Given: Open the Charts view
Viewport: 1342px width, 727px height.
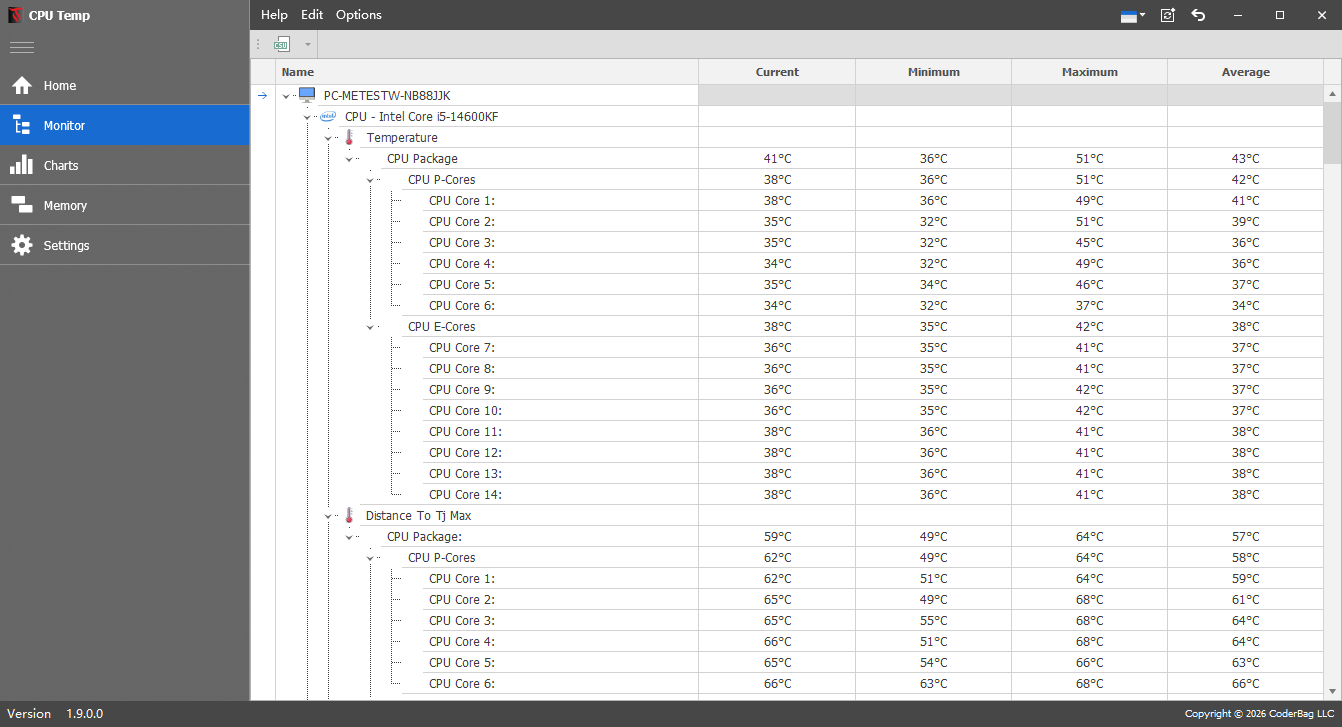Looking at the screenshot, I should pos(60,166).
